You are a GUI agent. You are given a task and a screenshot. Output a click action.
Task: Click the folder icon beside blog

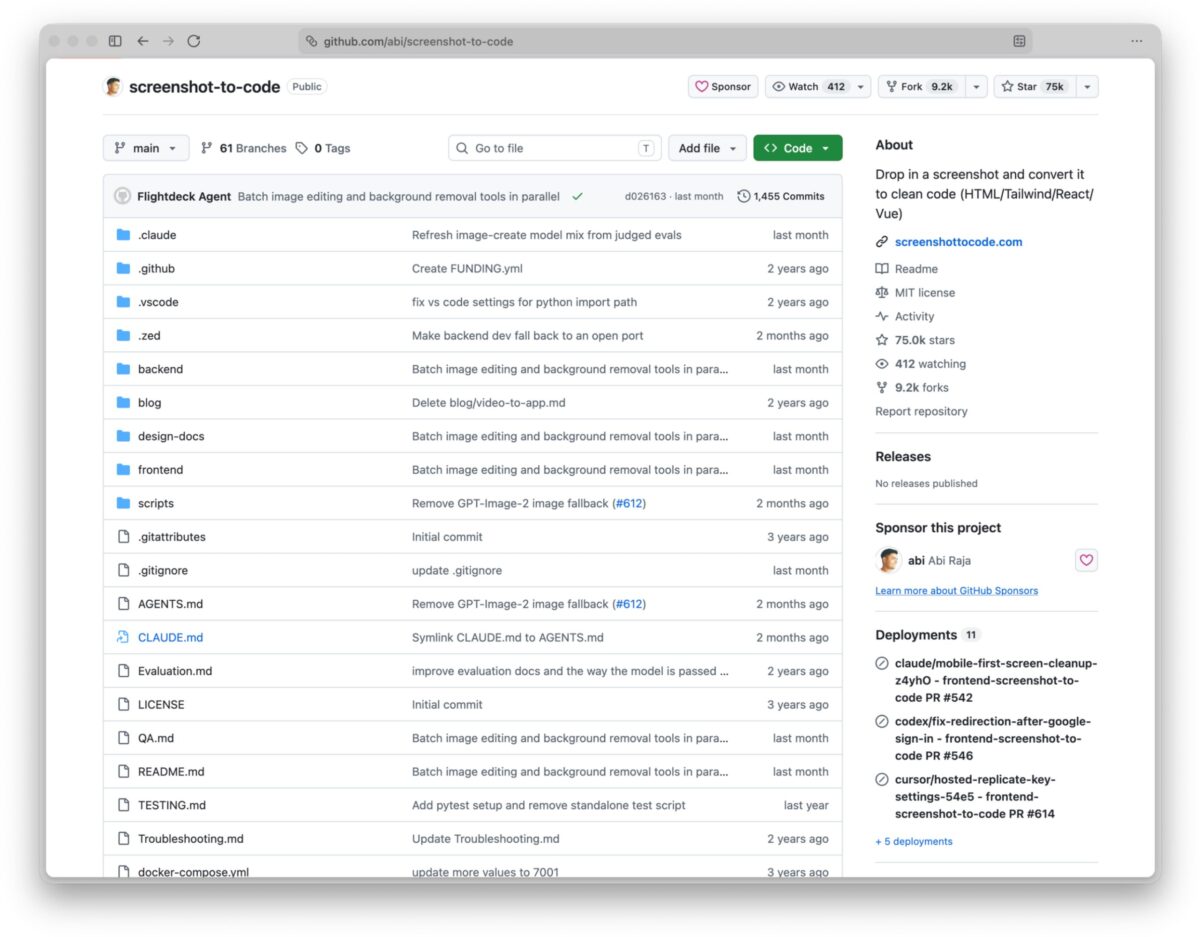(123, 402)
